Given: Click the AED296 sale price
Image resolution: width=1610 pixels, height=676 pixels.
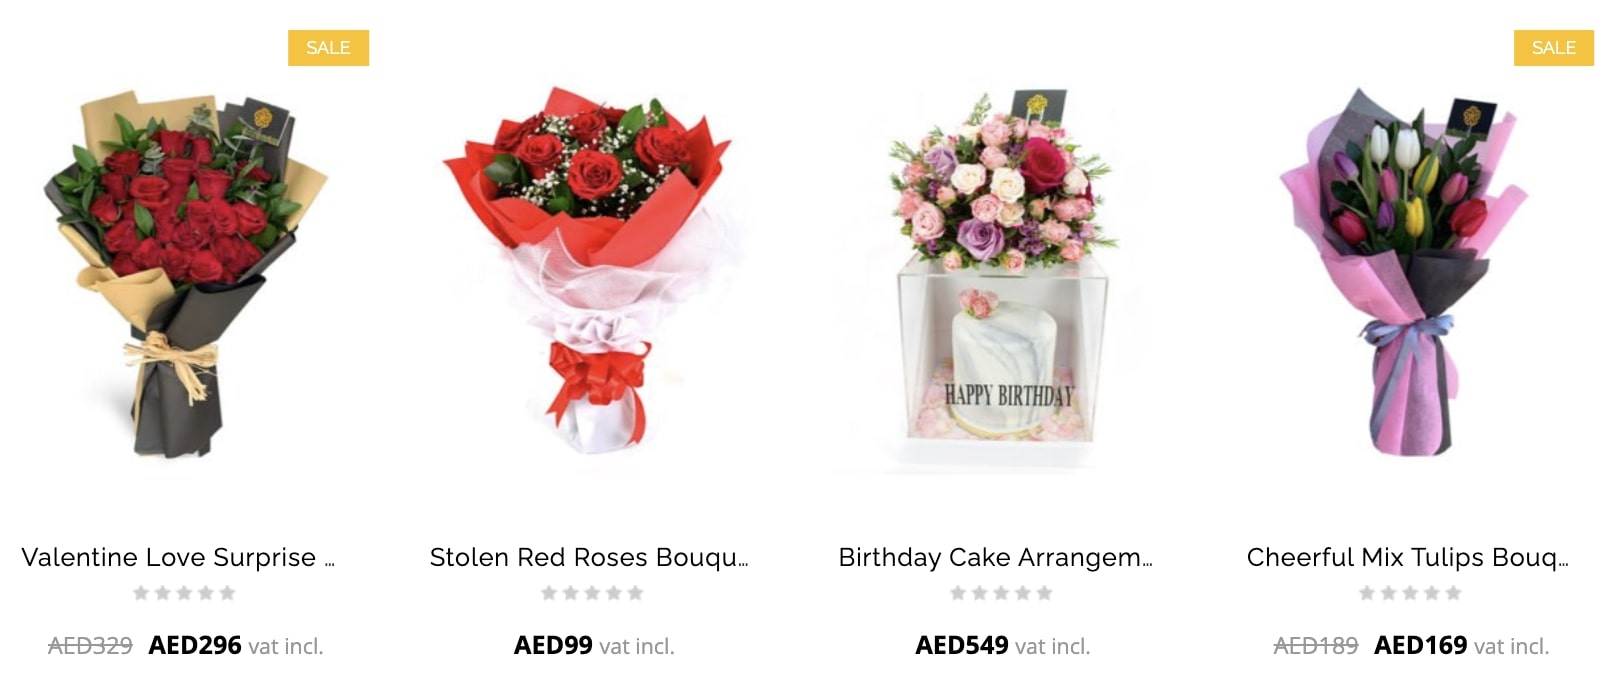Looking at the screenshot, I should (195, 645).
